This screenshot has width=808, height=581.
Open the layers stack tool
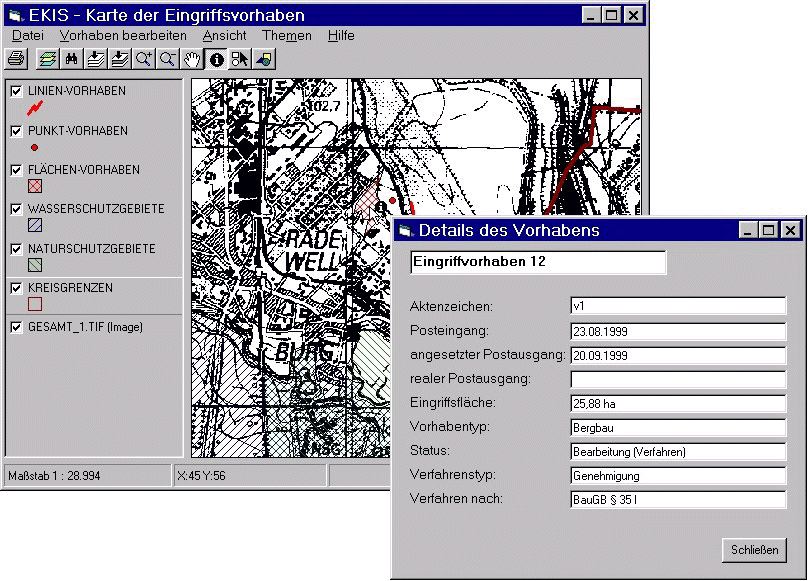click(x=47, y=59)
